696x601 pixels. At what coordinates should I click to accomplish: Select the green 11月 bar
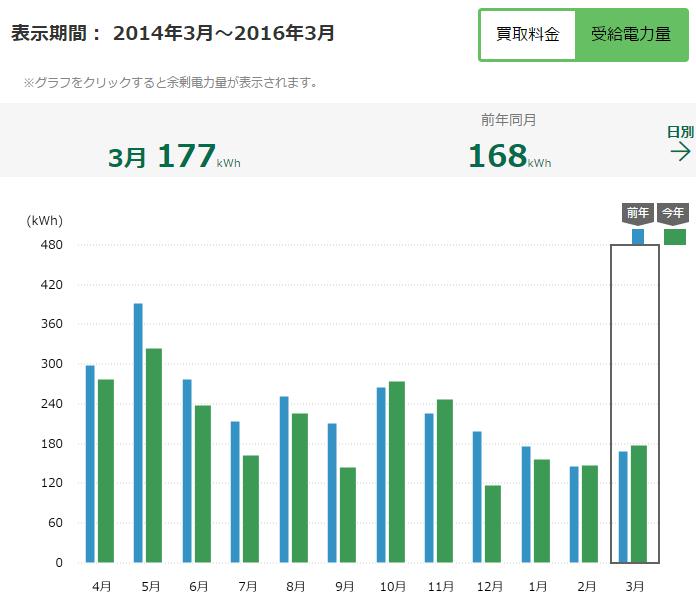[x=444, y=480]
